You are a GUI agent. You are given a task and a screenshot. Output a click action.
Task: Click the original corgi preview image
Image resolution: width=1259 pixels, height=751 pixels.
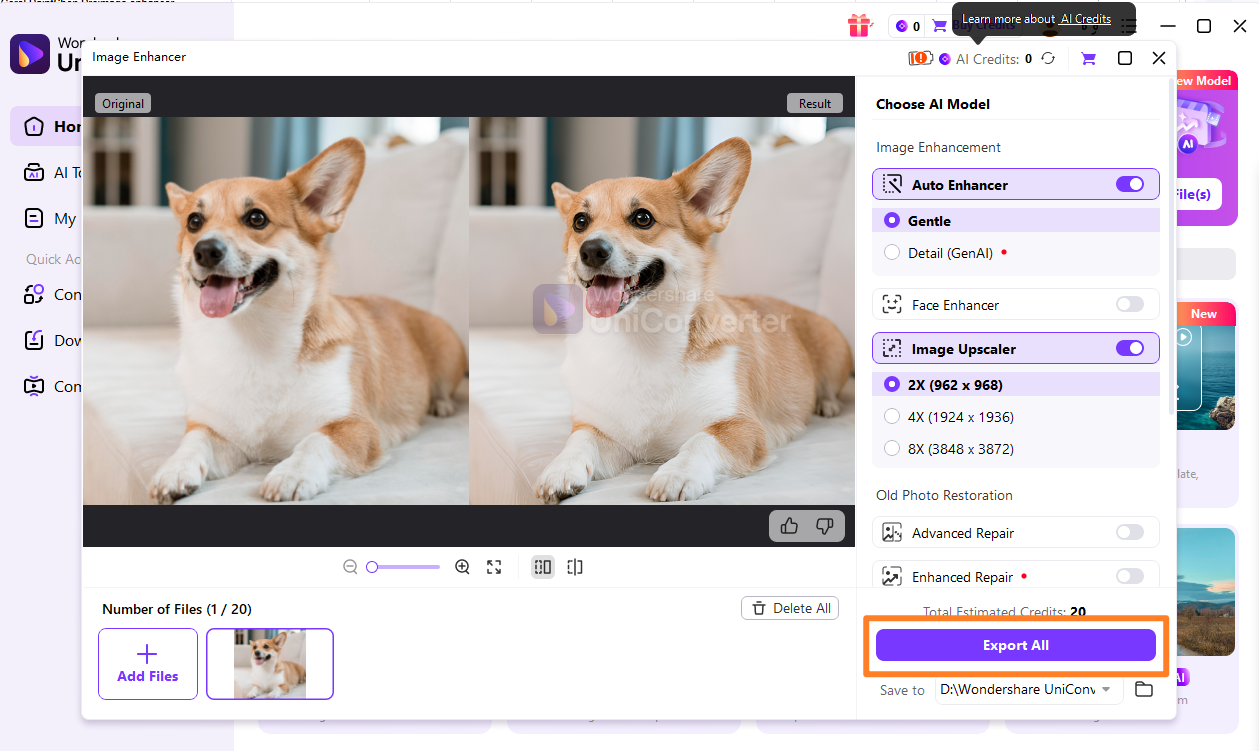click(276, 311)
